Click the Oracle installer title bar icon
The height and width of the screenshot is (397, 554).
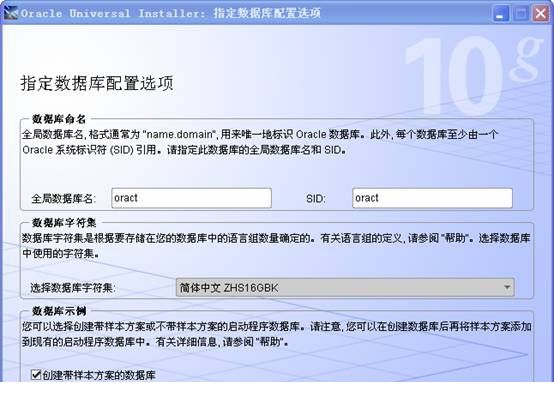11,13
